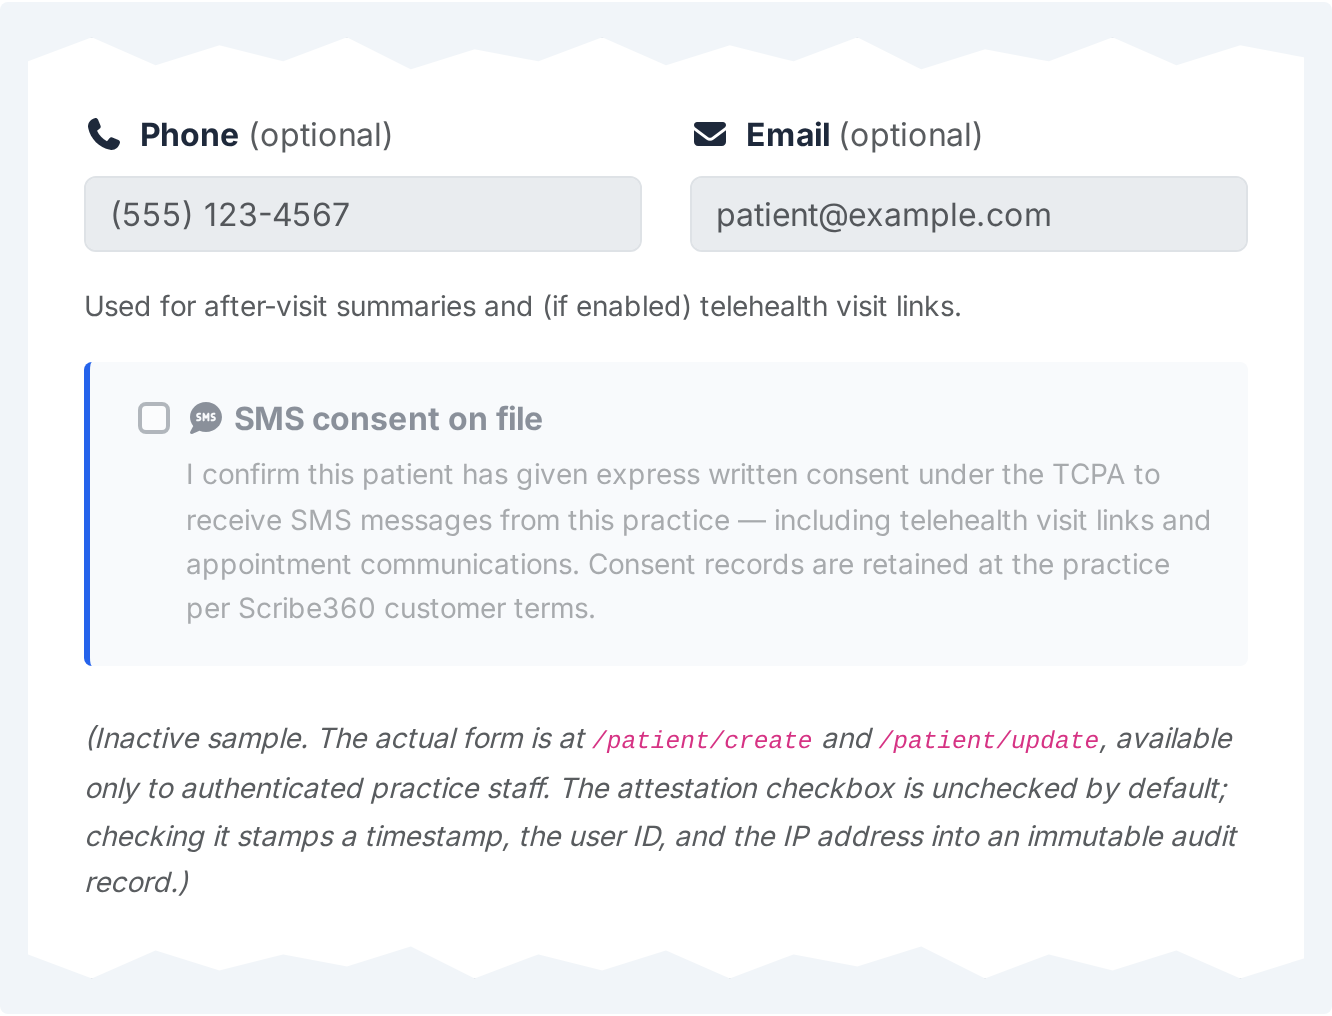Screen dimensions: 1332x1016
Task: Click the SMS speech bubble icon
Action: (206, 418)
